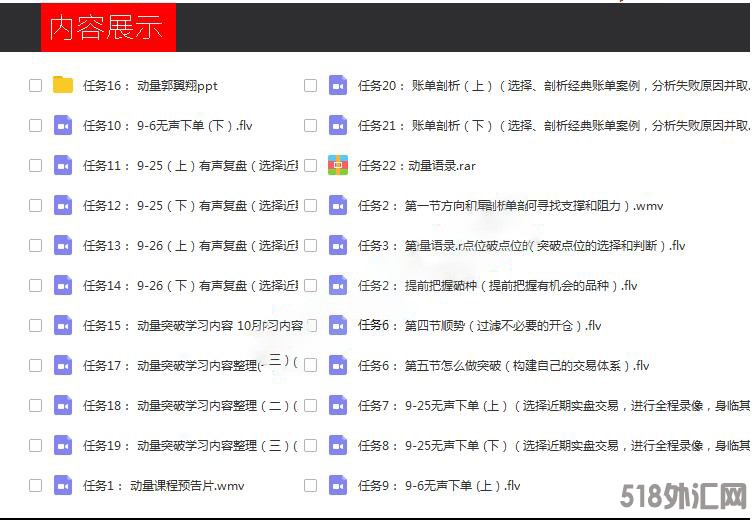This screenshot has width=754, height=520.
Task: Click the video icon for 任务8 9-25无声下单(下)
Action: (338, 444)
